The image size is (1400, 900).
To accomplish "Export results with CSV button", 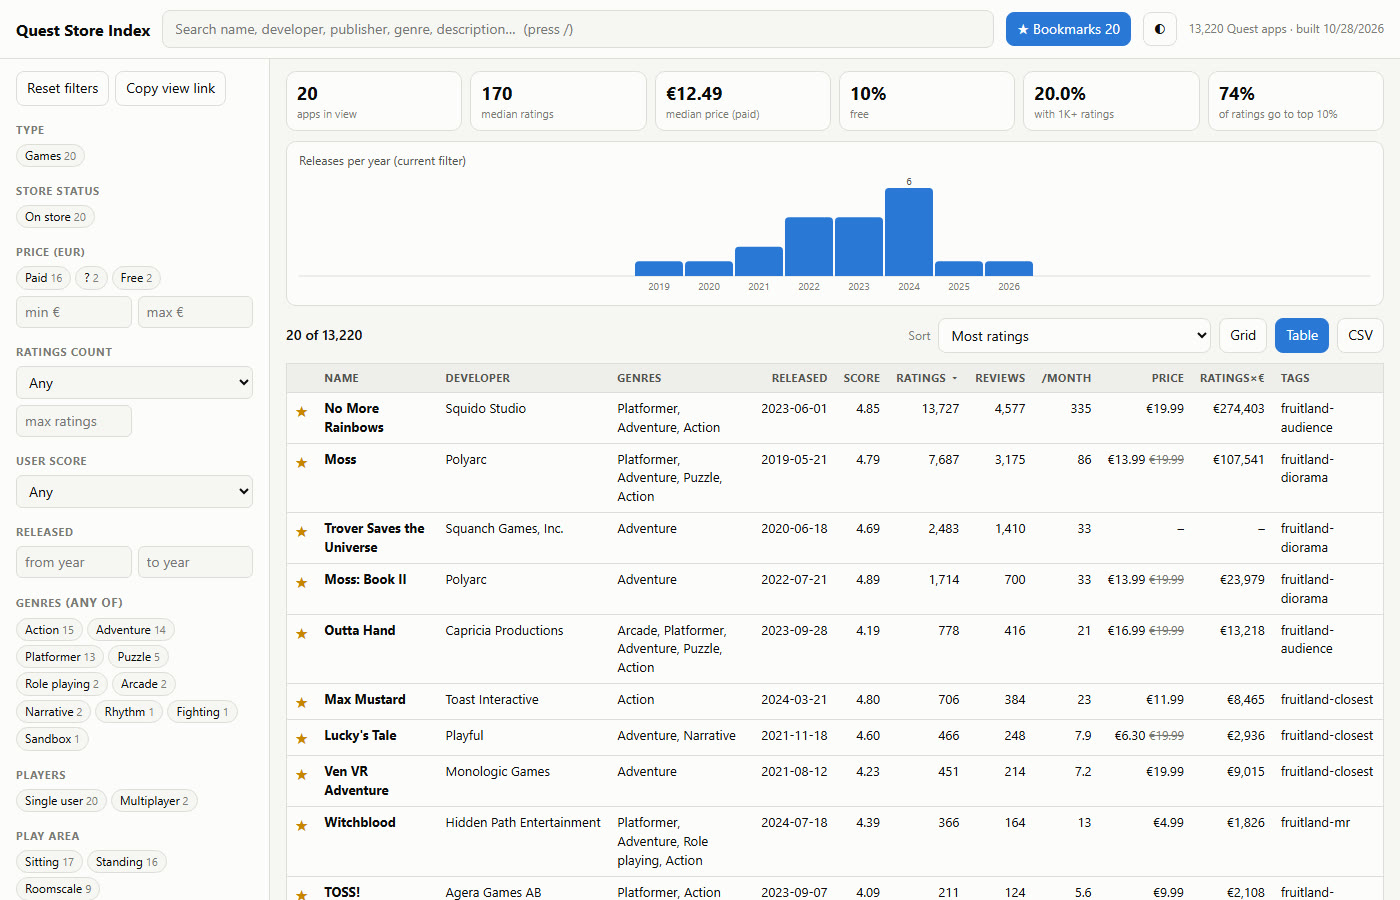I will [1360, 336].
